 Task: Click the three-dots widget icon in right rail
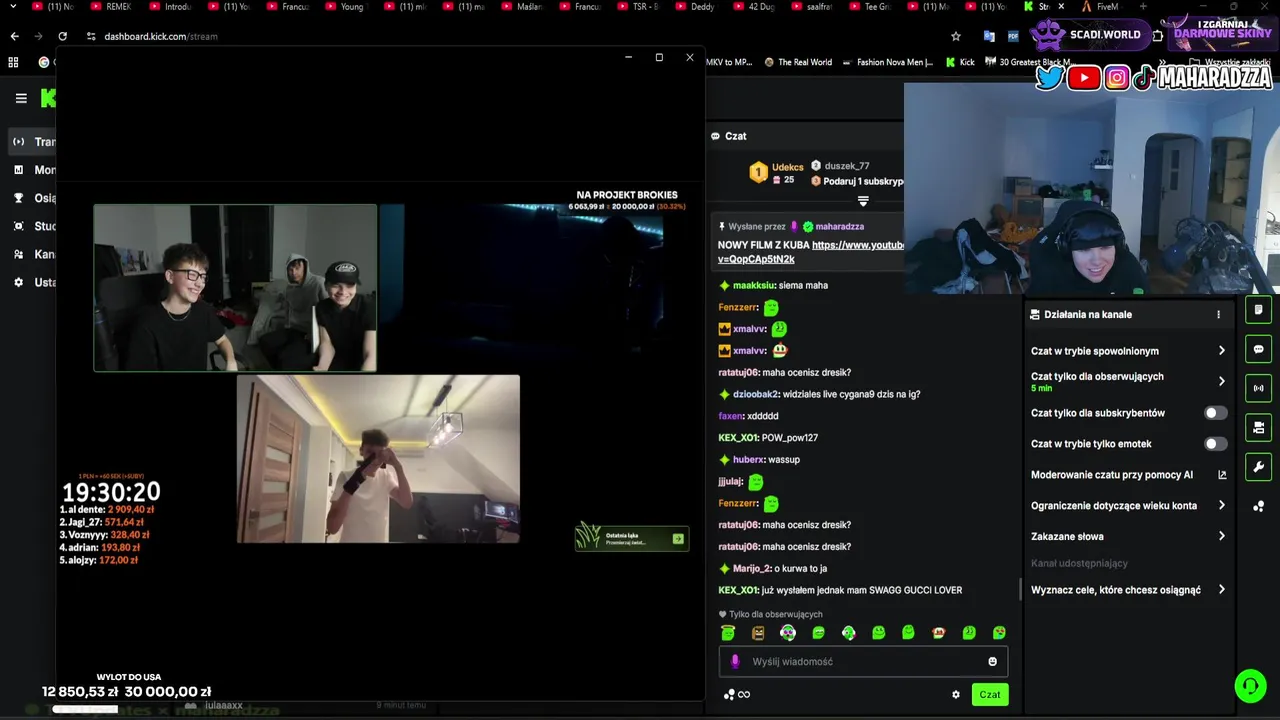click(1258, 506)
